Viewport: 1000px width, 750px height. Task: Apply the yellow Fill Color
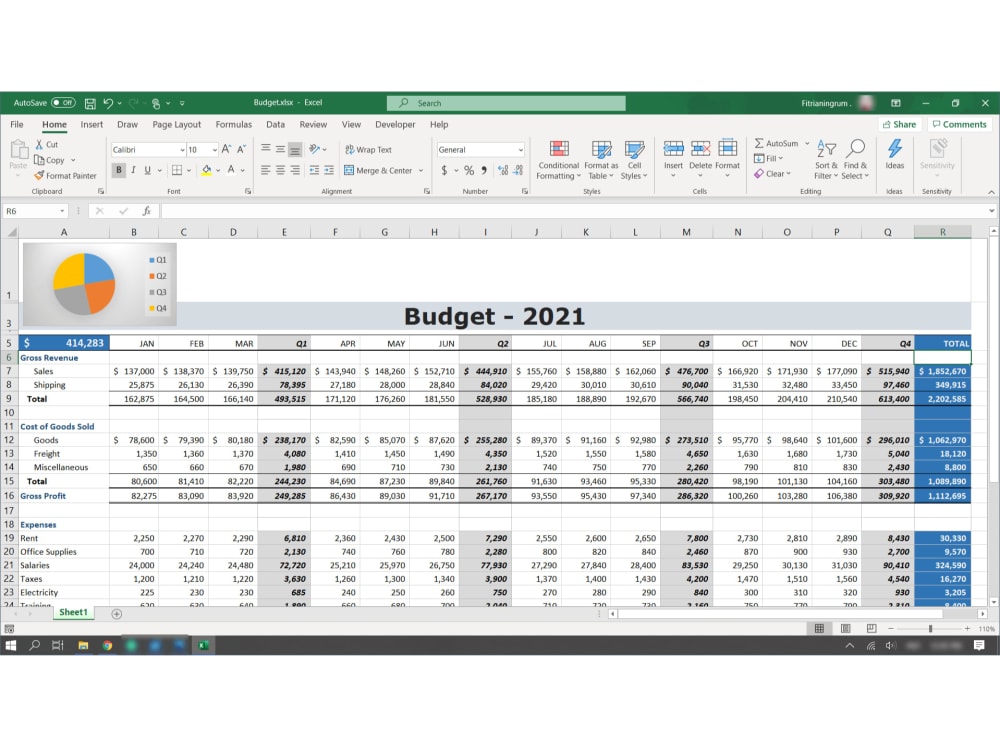click(206, 170)
